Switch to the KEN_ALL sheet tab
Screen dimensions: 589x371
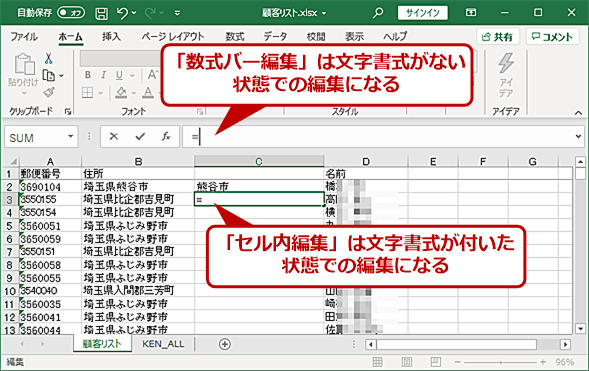tap(163, 344)
